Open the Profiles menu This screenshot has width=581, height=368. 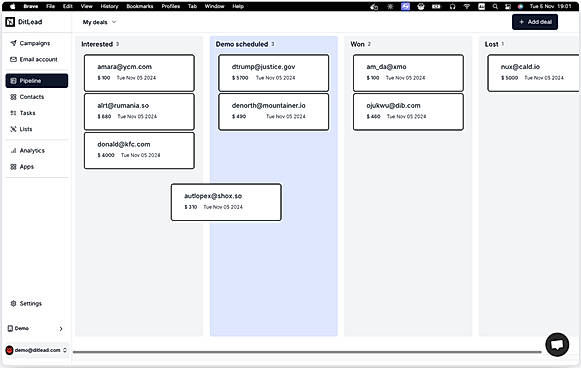(x=170, y=6)
